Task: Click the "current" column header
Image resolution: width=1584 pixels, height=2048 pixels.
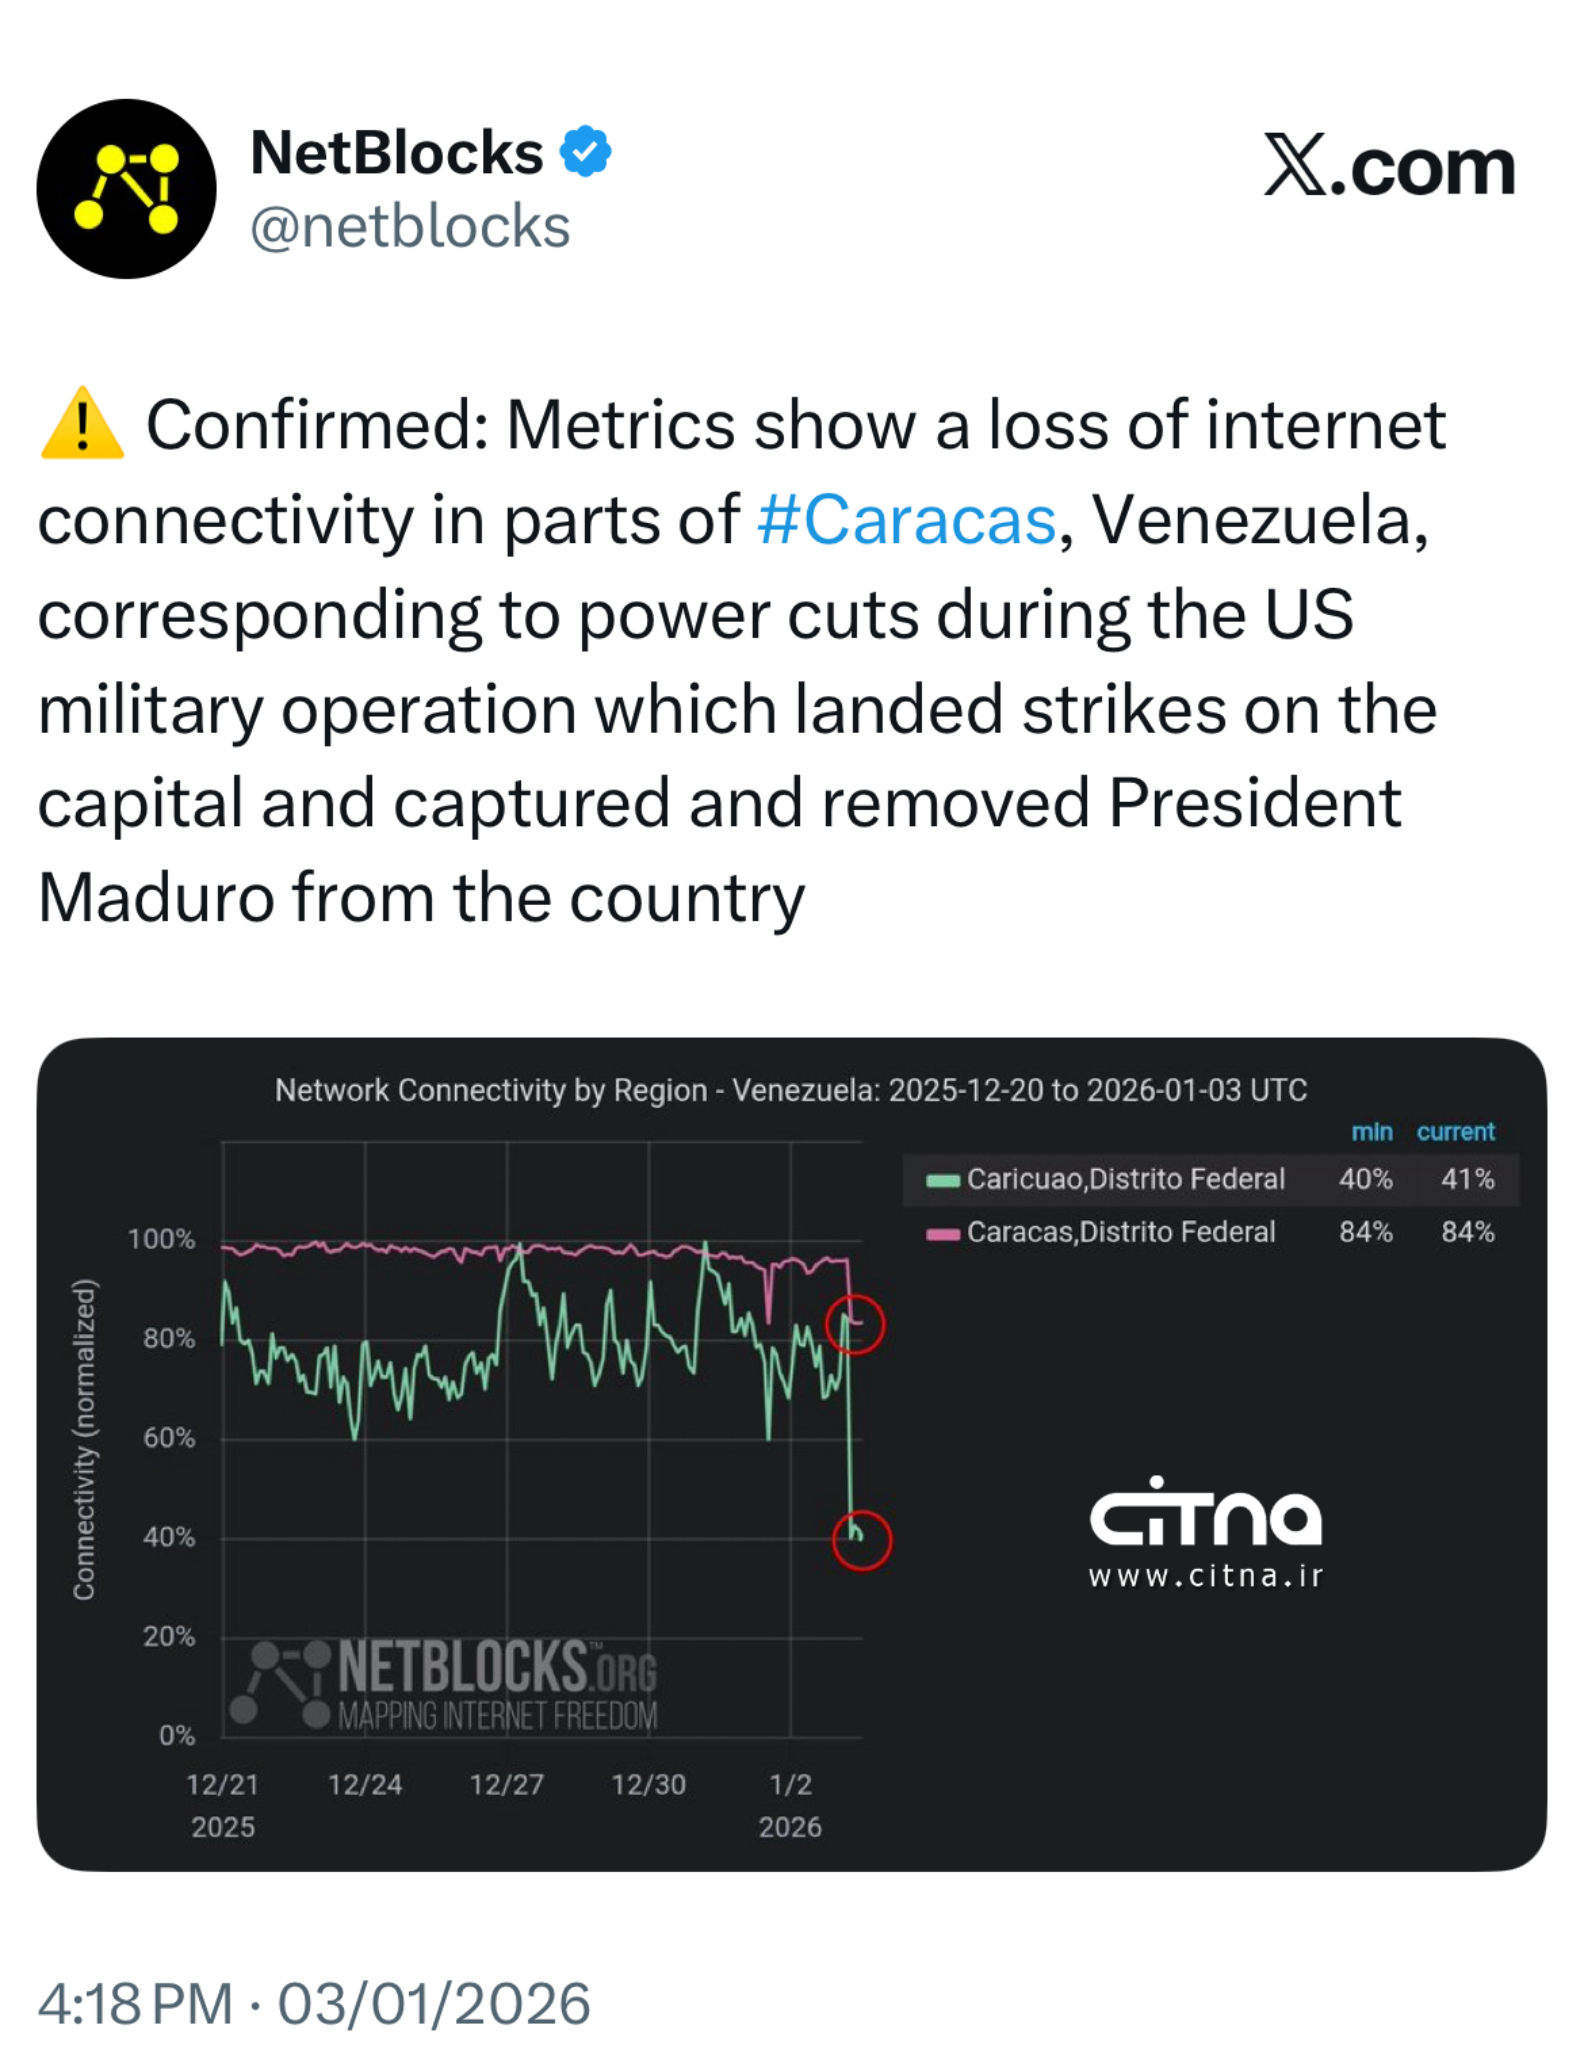Action: pos(1455,1131)
